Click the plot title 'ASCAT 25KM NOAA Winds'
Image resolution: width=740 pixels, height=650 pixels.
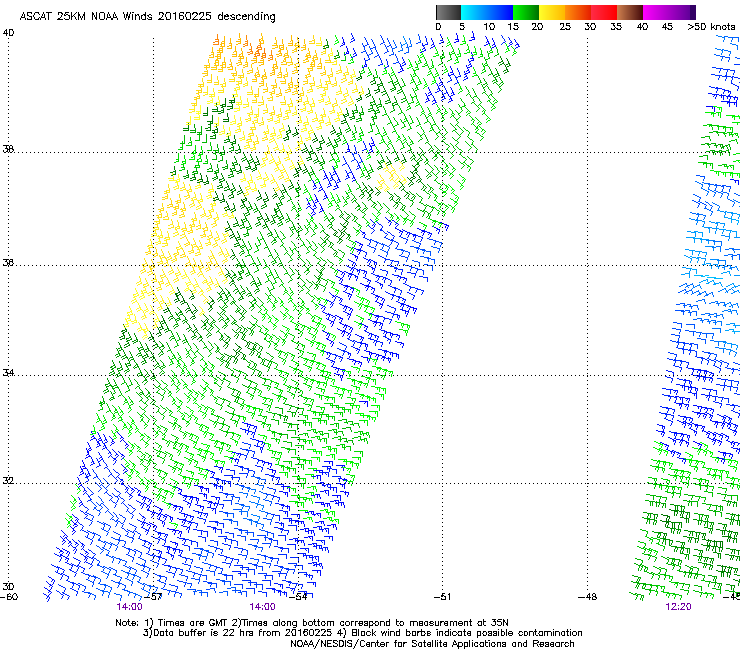[86, 17]
